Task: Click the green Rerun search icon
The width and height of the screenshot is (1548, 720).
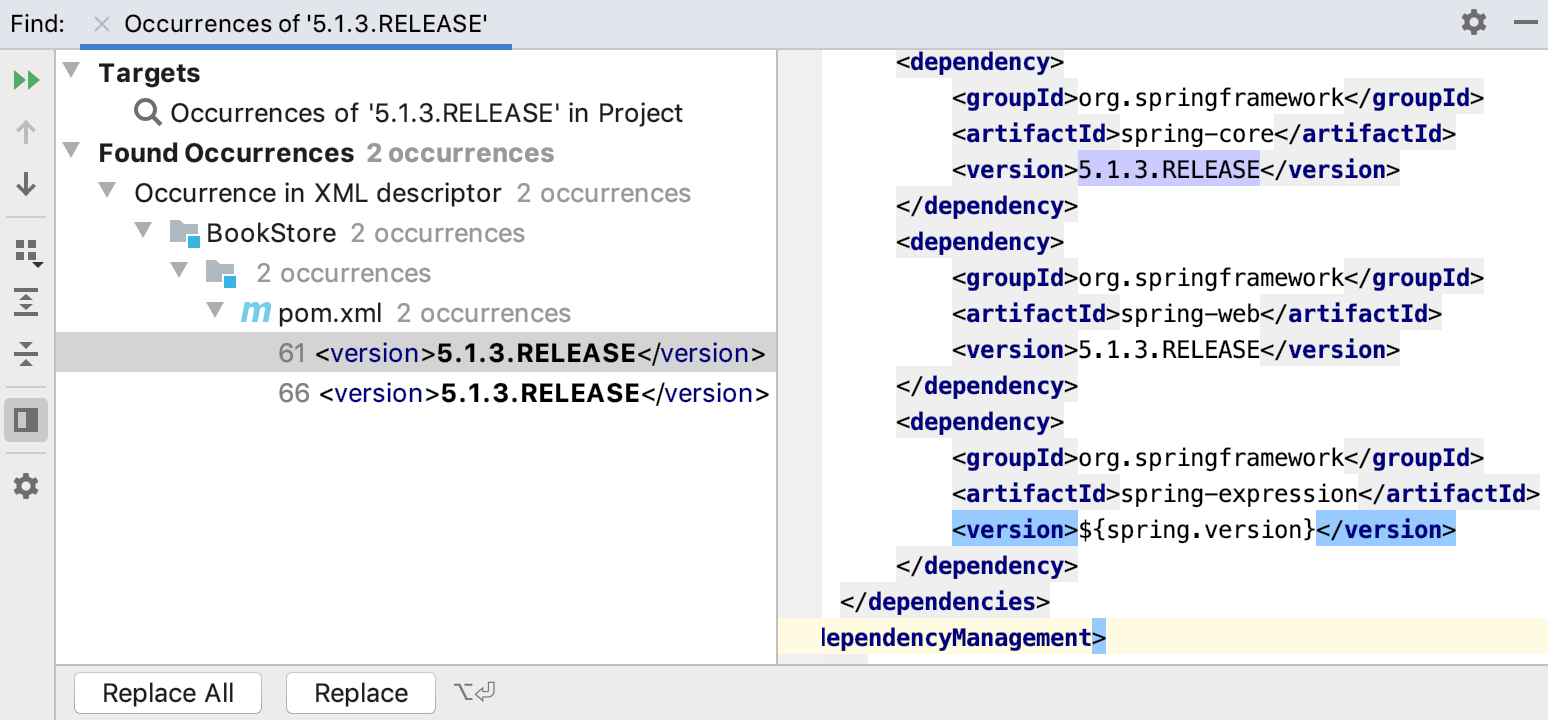Action: pos(27,80)
